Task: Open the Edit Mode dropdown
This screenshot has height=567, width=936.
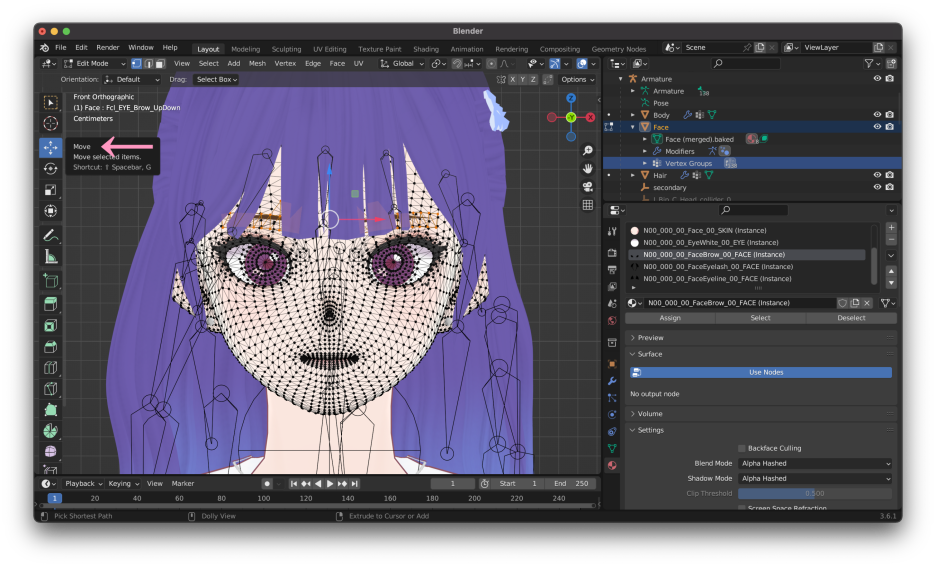Action: click(x=95, y=64)
